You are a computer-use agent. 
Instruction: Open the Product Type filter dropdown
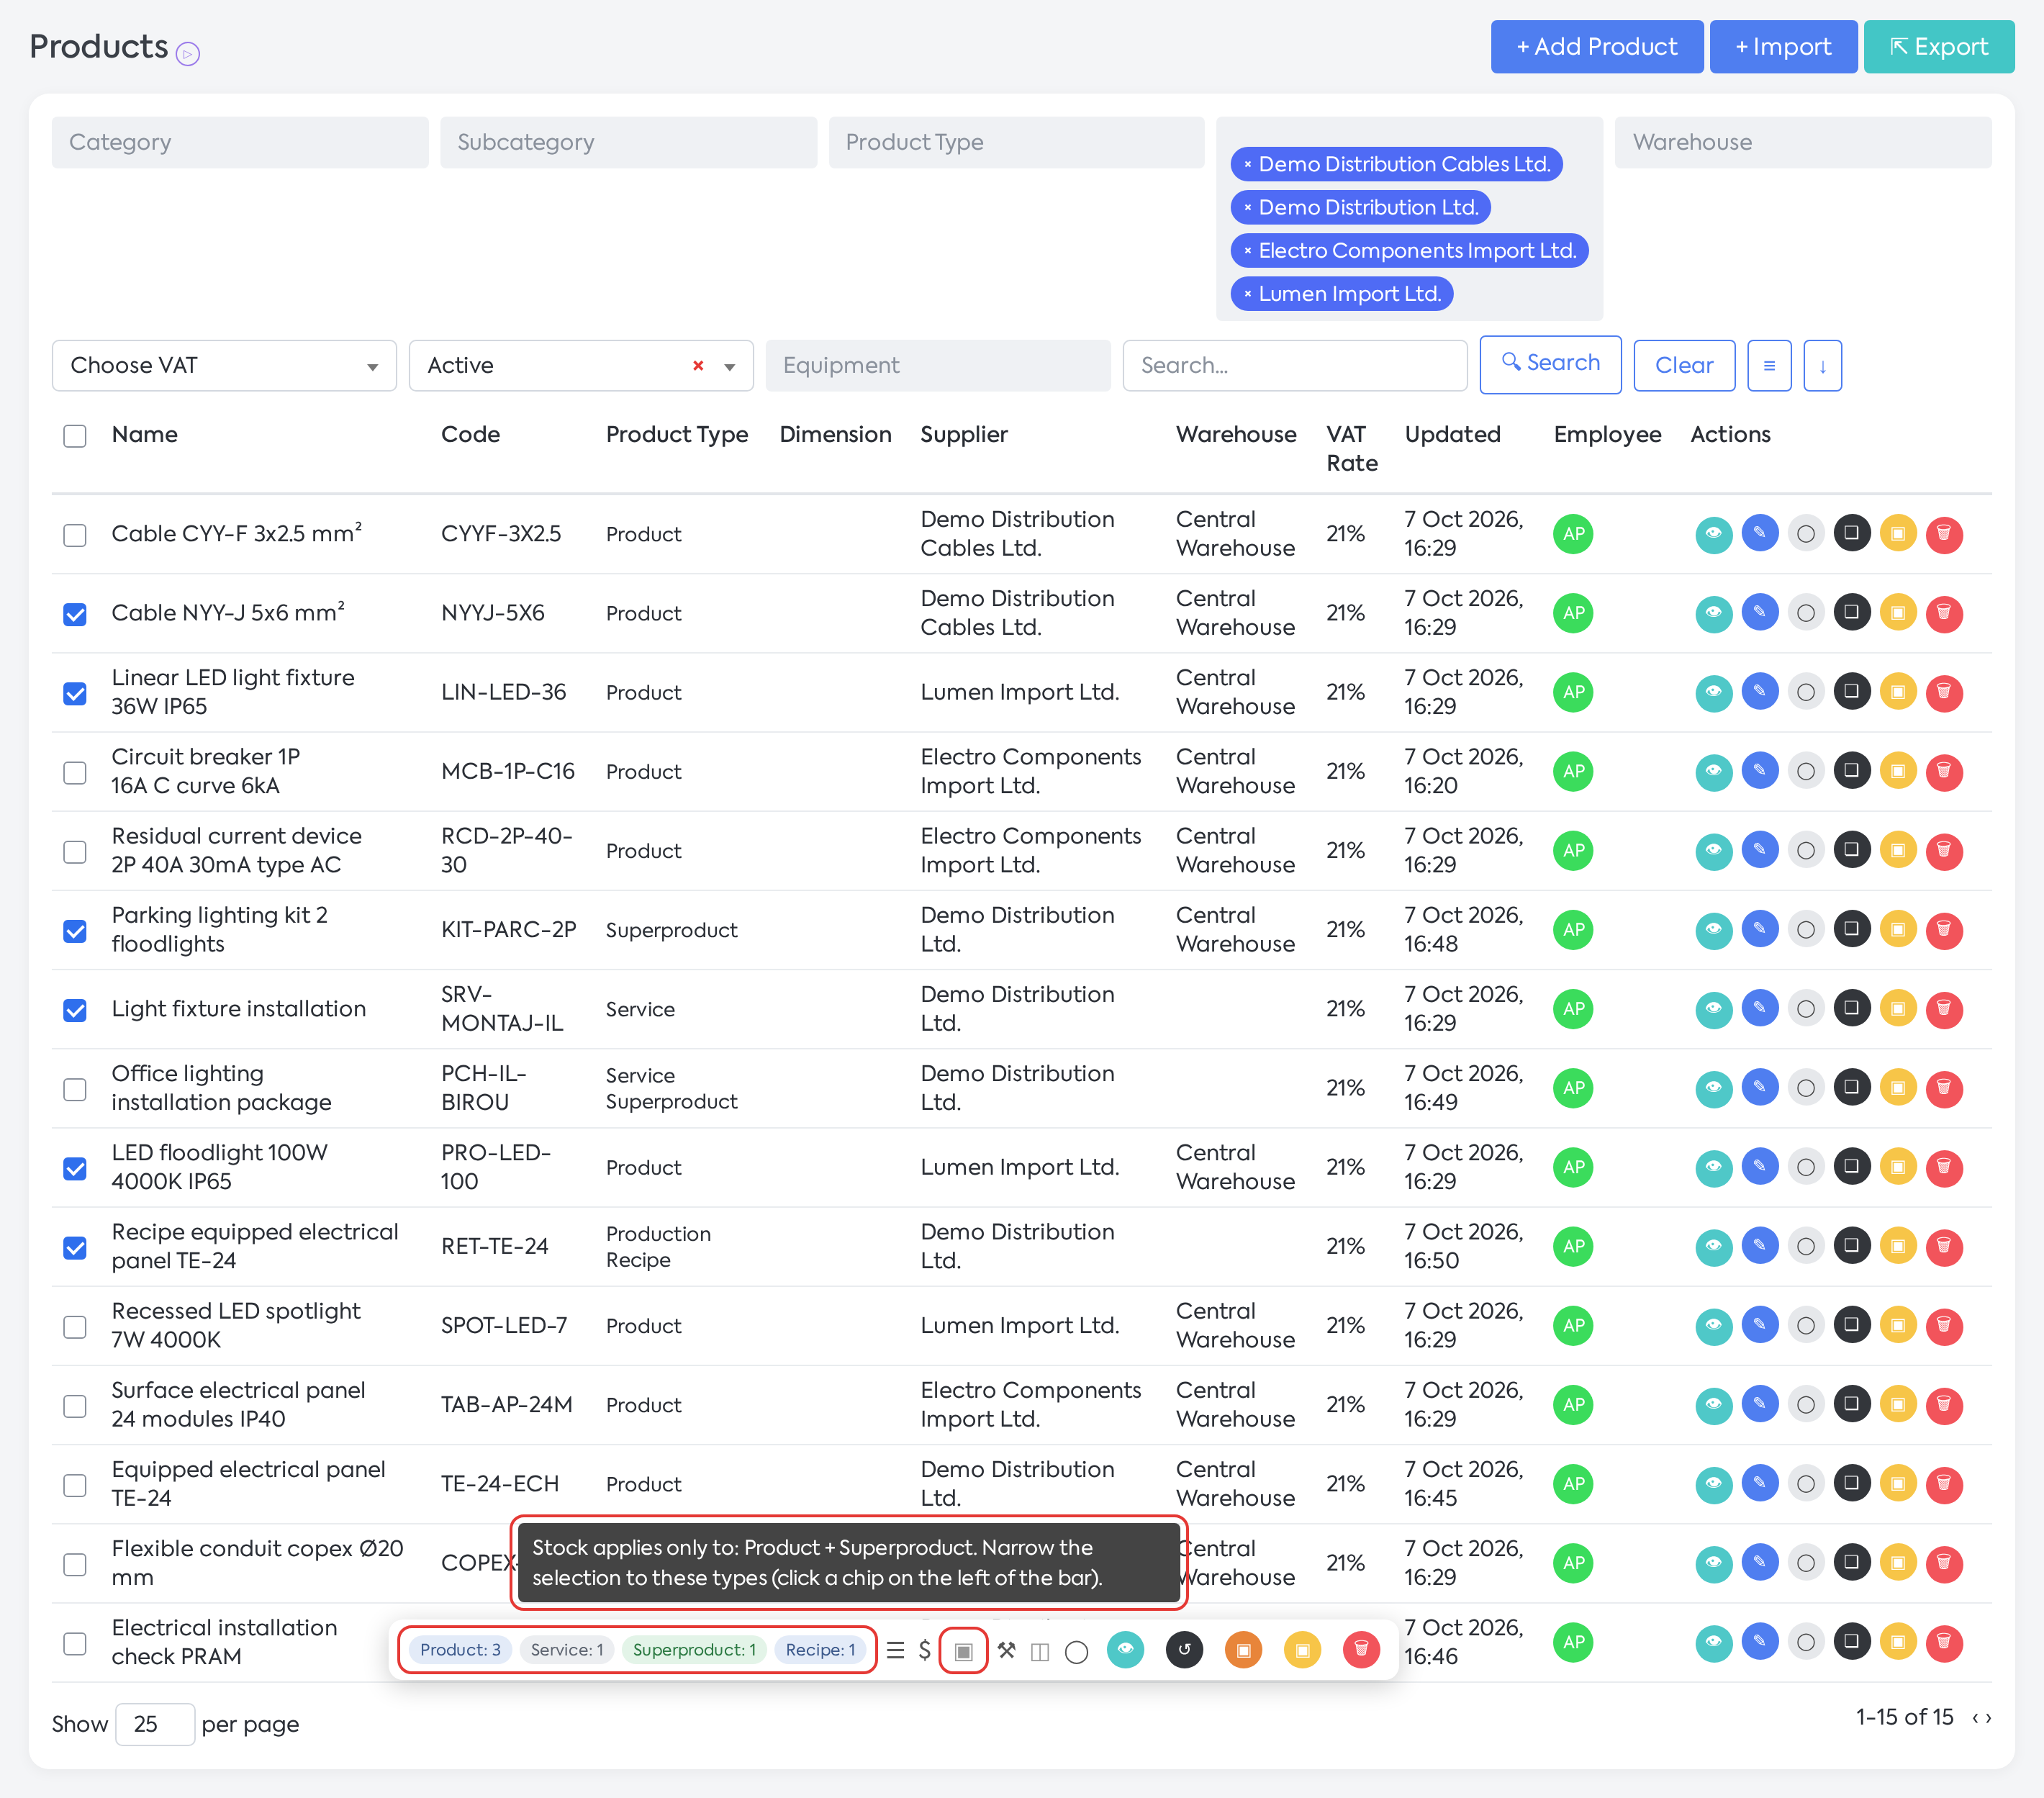click(1016, 142)
